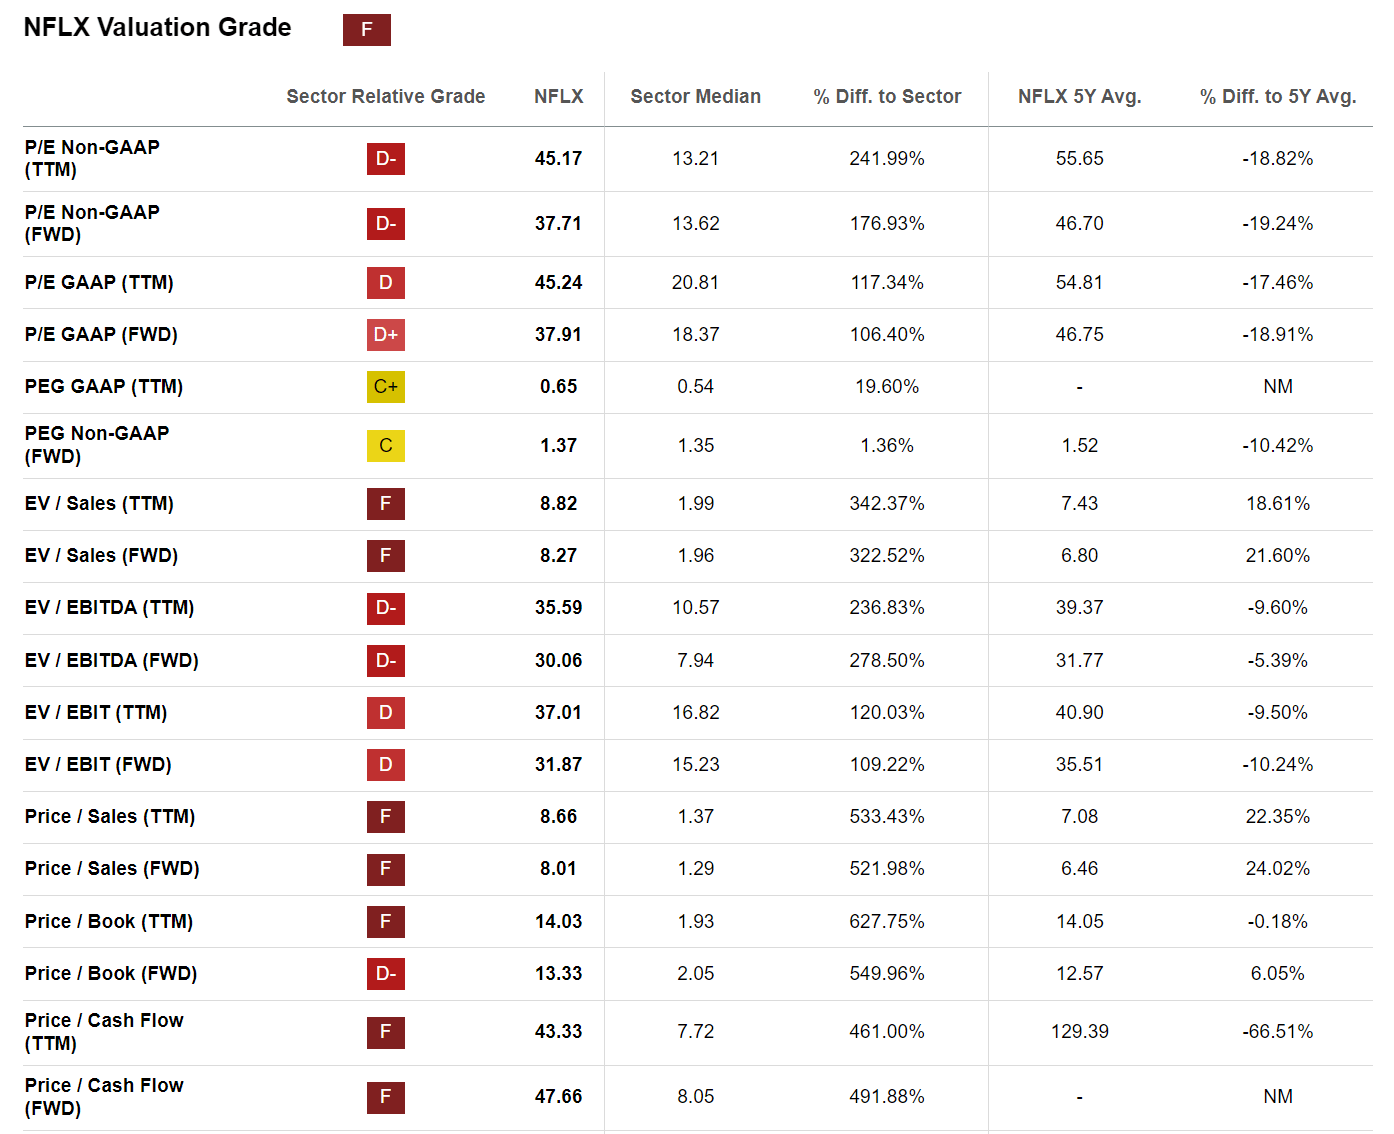1394x1134 pixels.
Task: Click the NFLX 5Y Avg. column header
Action: coord(1079,97)
